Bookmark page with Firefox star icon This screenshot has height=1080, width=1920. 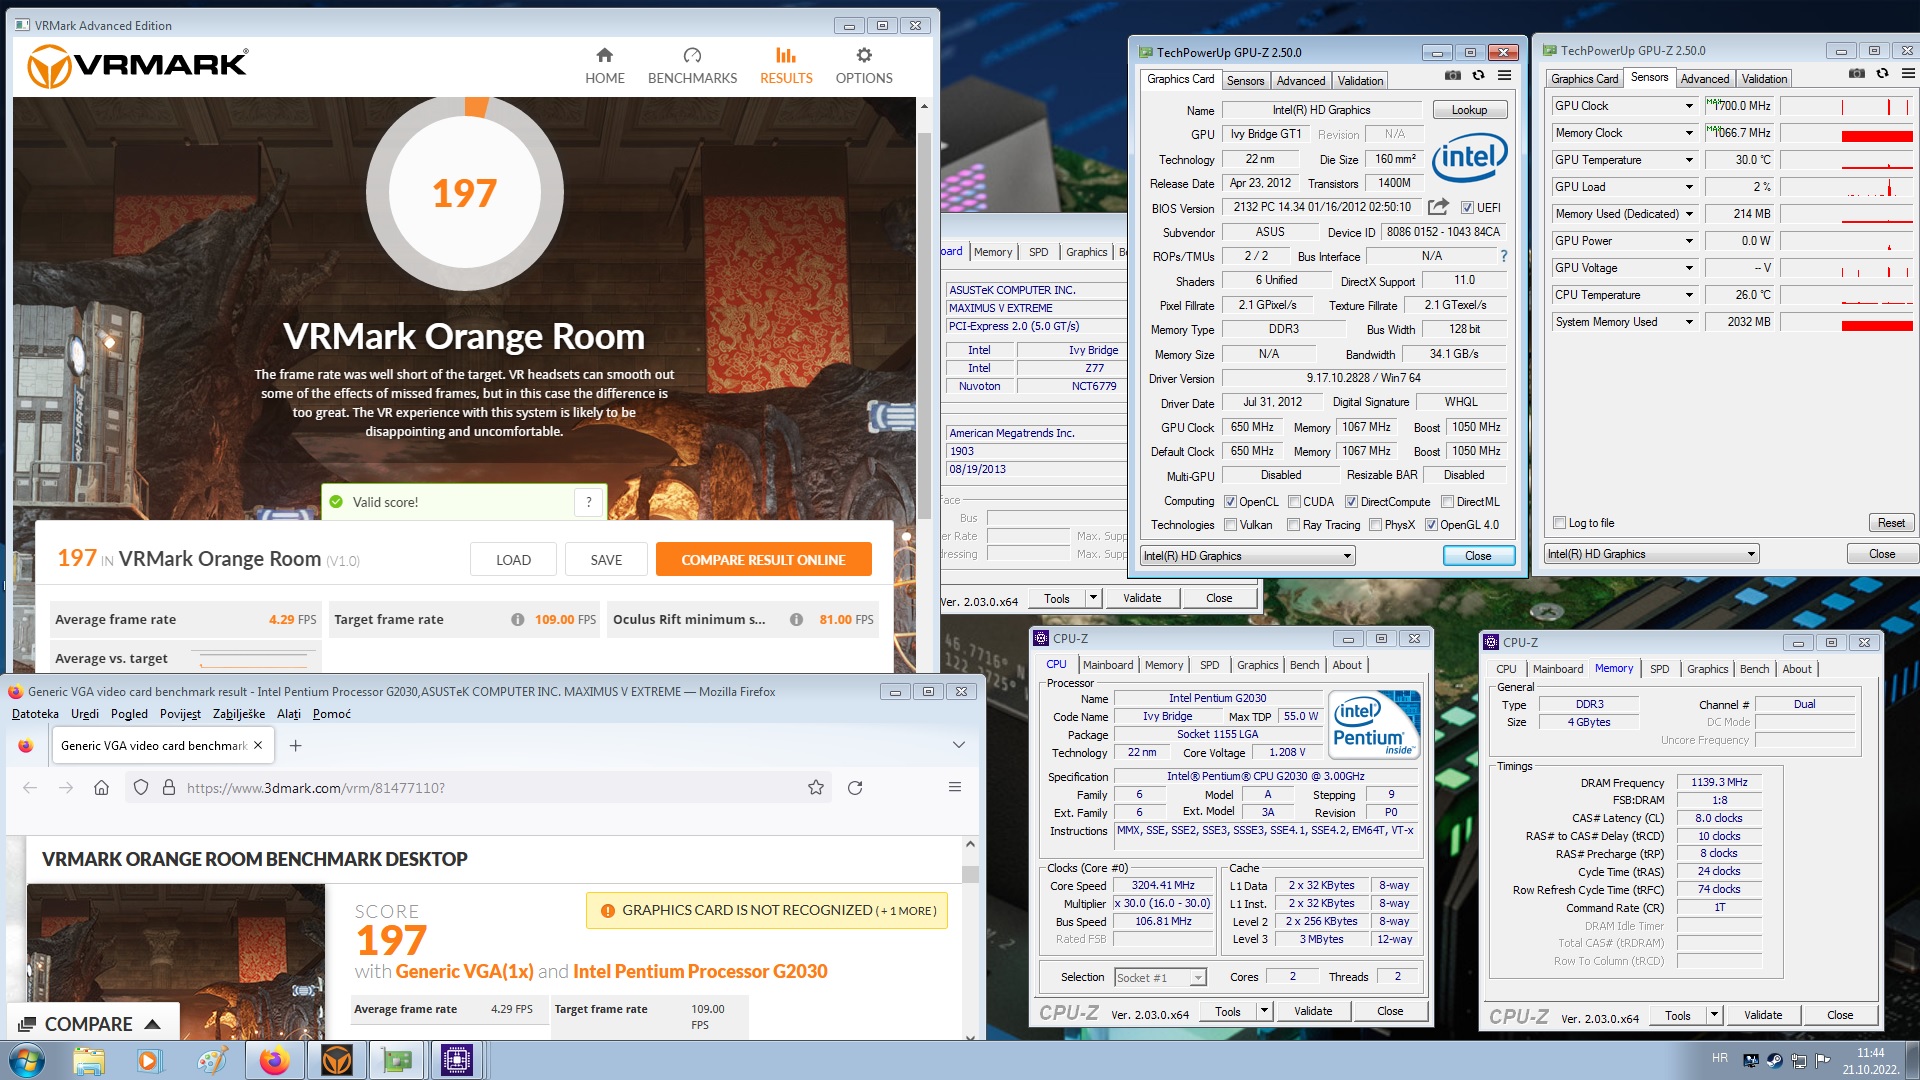[816, 788]
